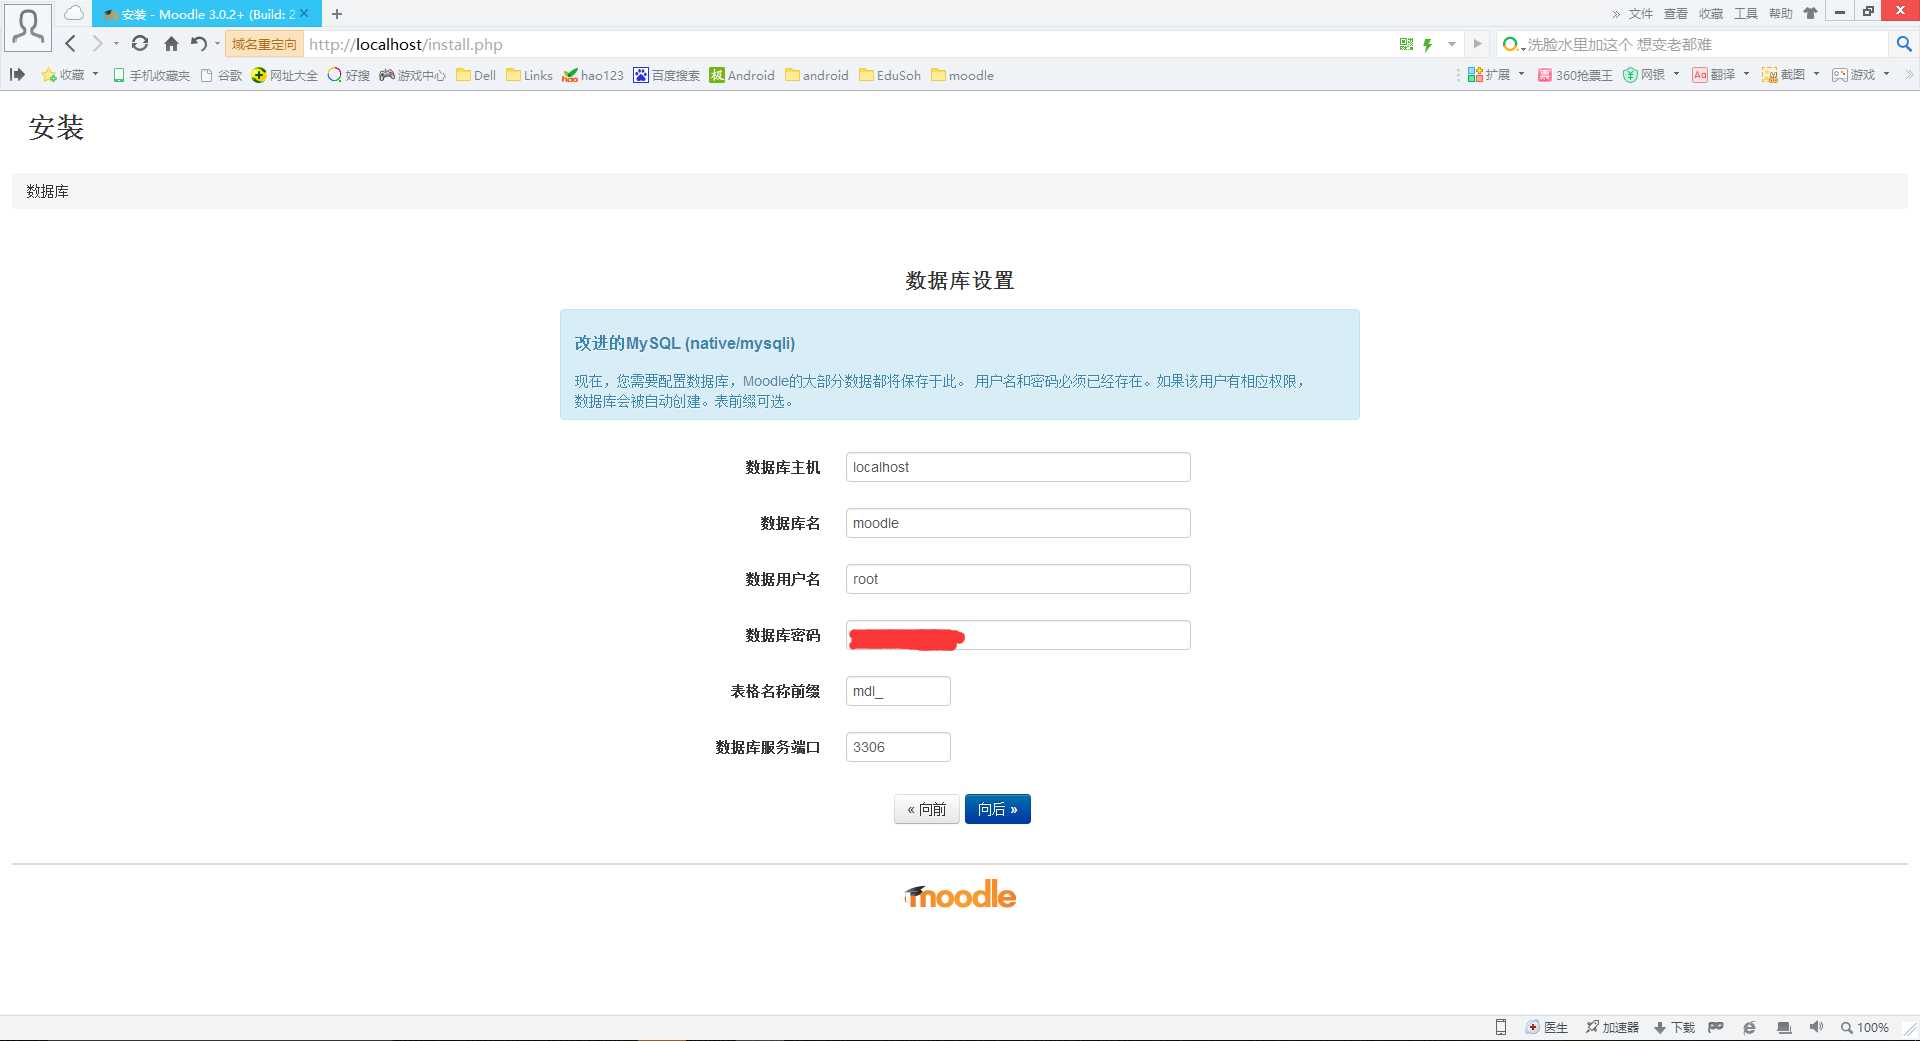
Task: Expand the address bar history dropdown arrow
Action: [x=1451, y=44]
